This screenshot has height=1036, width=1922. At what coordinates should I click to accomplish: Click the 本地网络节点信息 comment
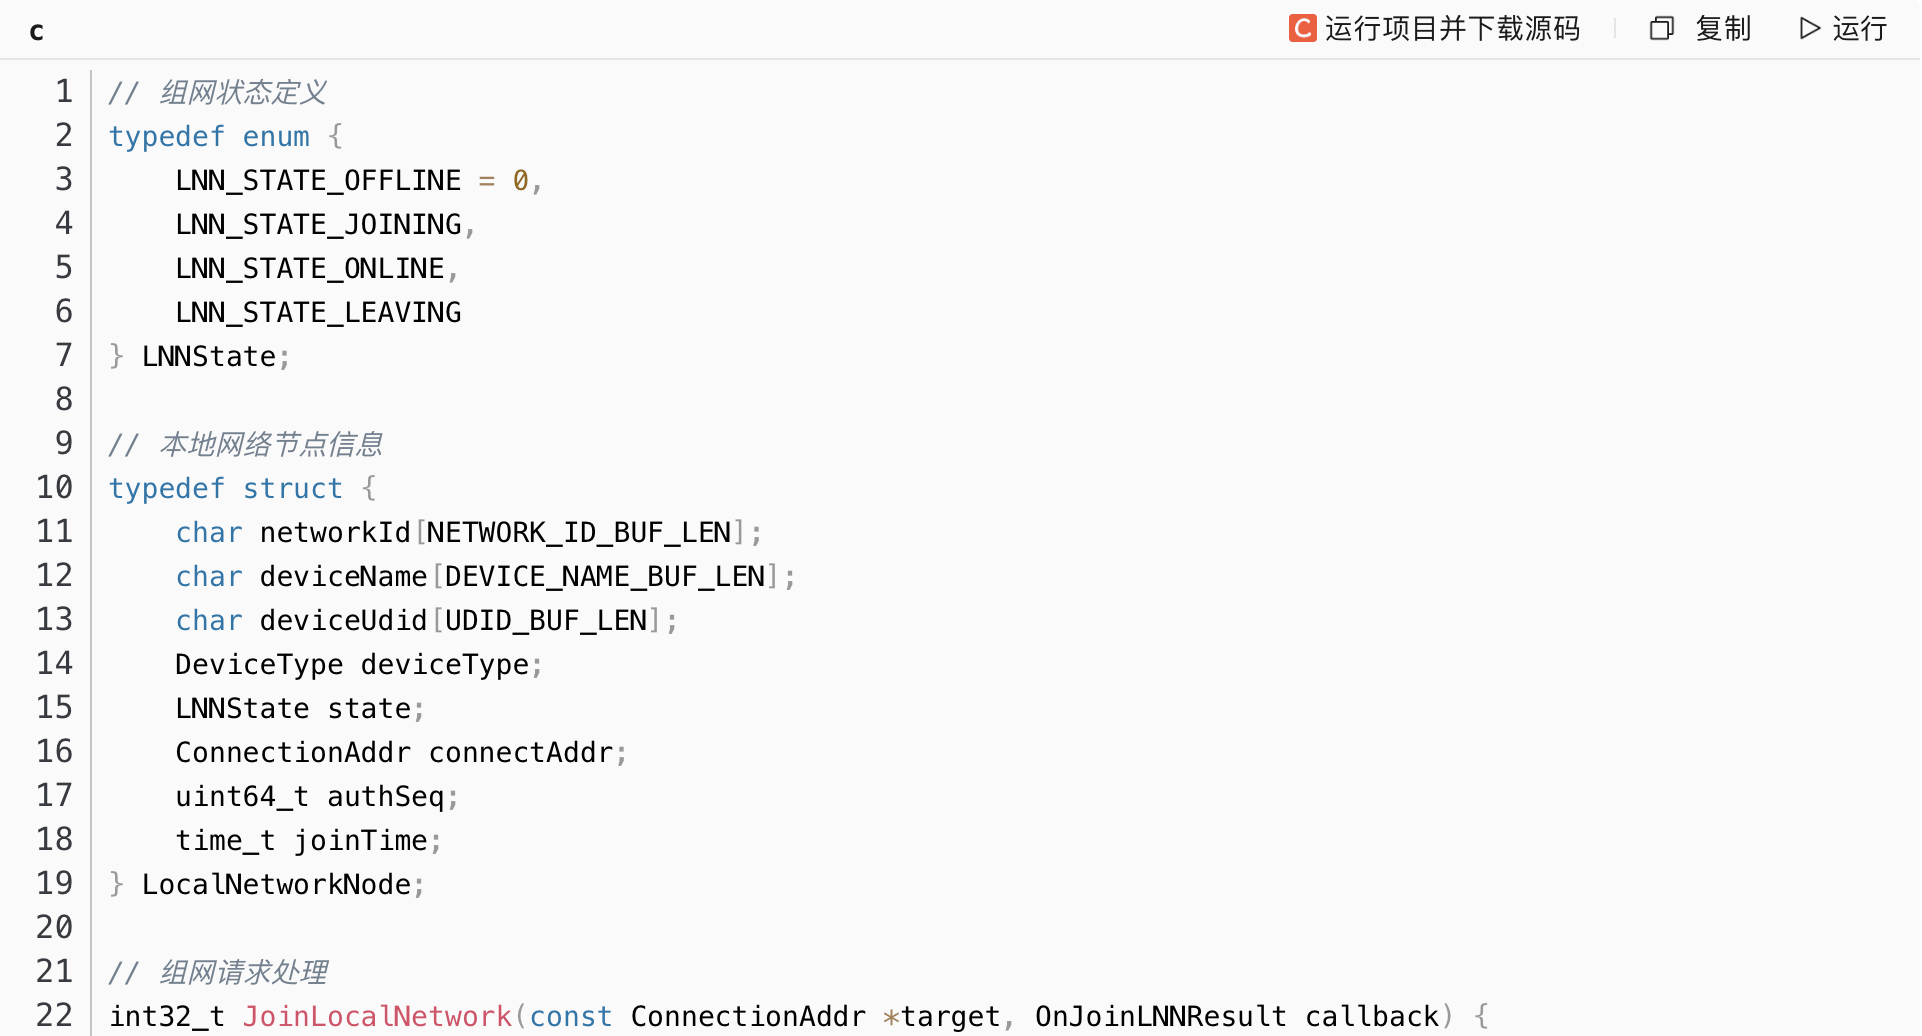pos(271,444)
